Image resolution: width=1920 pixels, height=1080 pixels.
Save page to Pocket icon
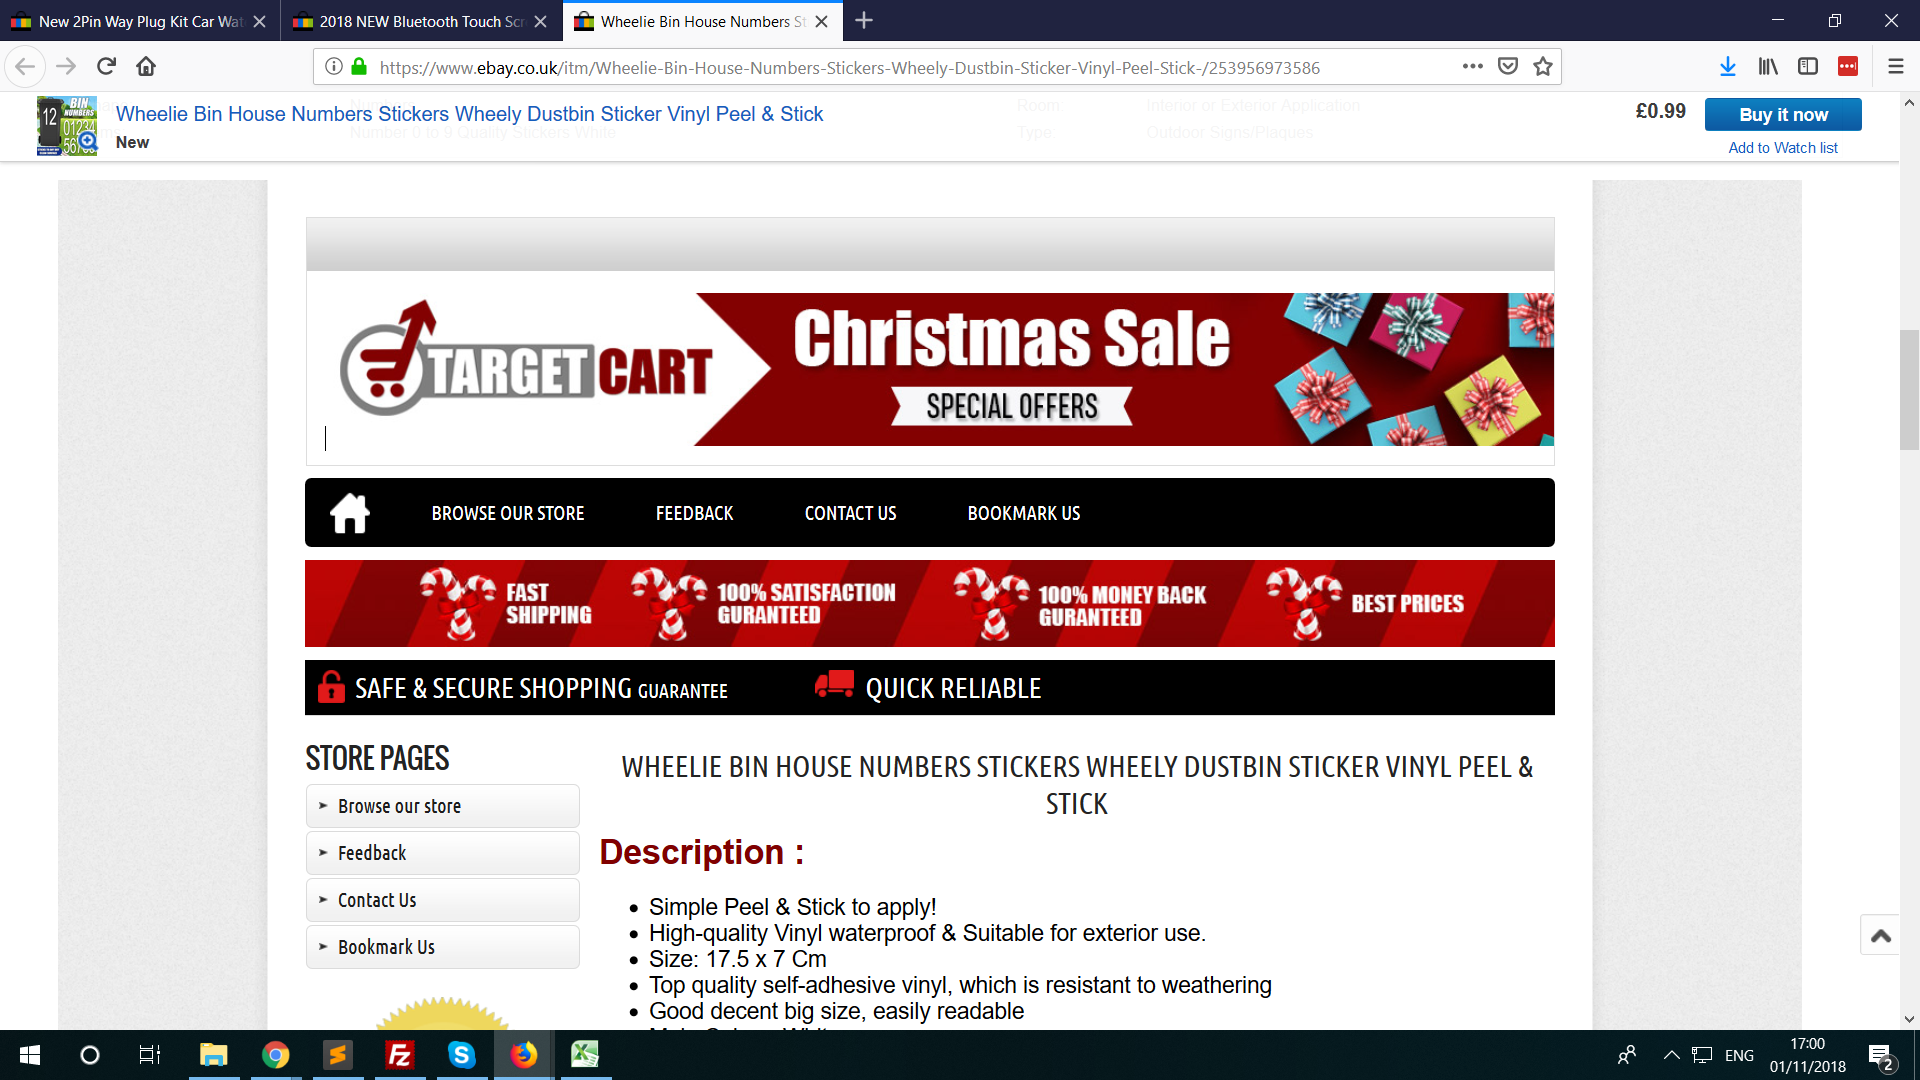pyautogui.click(x=1508, y=67)
